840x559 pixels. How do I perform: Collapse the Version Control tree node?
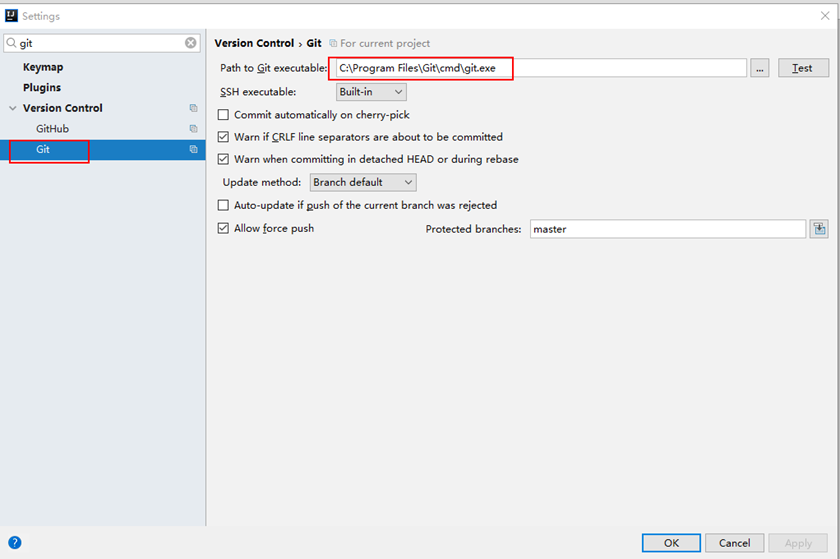[13, 108]
